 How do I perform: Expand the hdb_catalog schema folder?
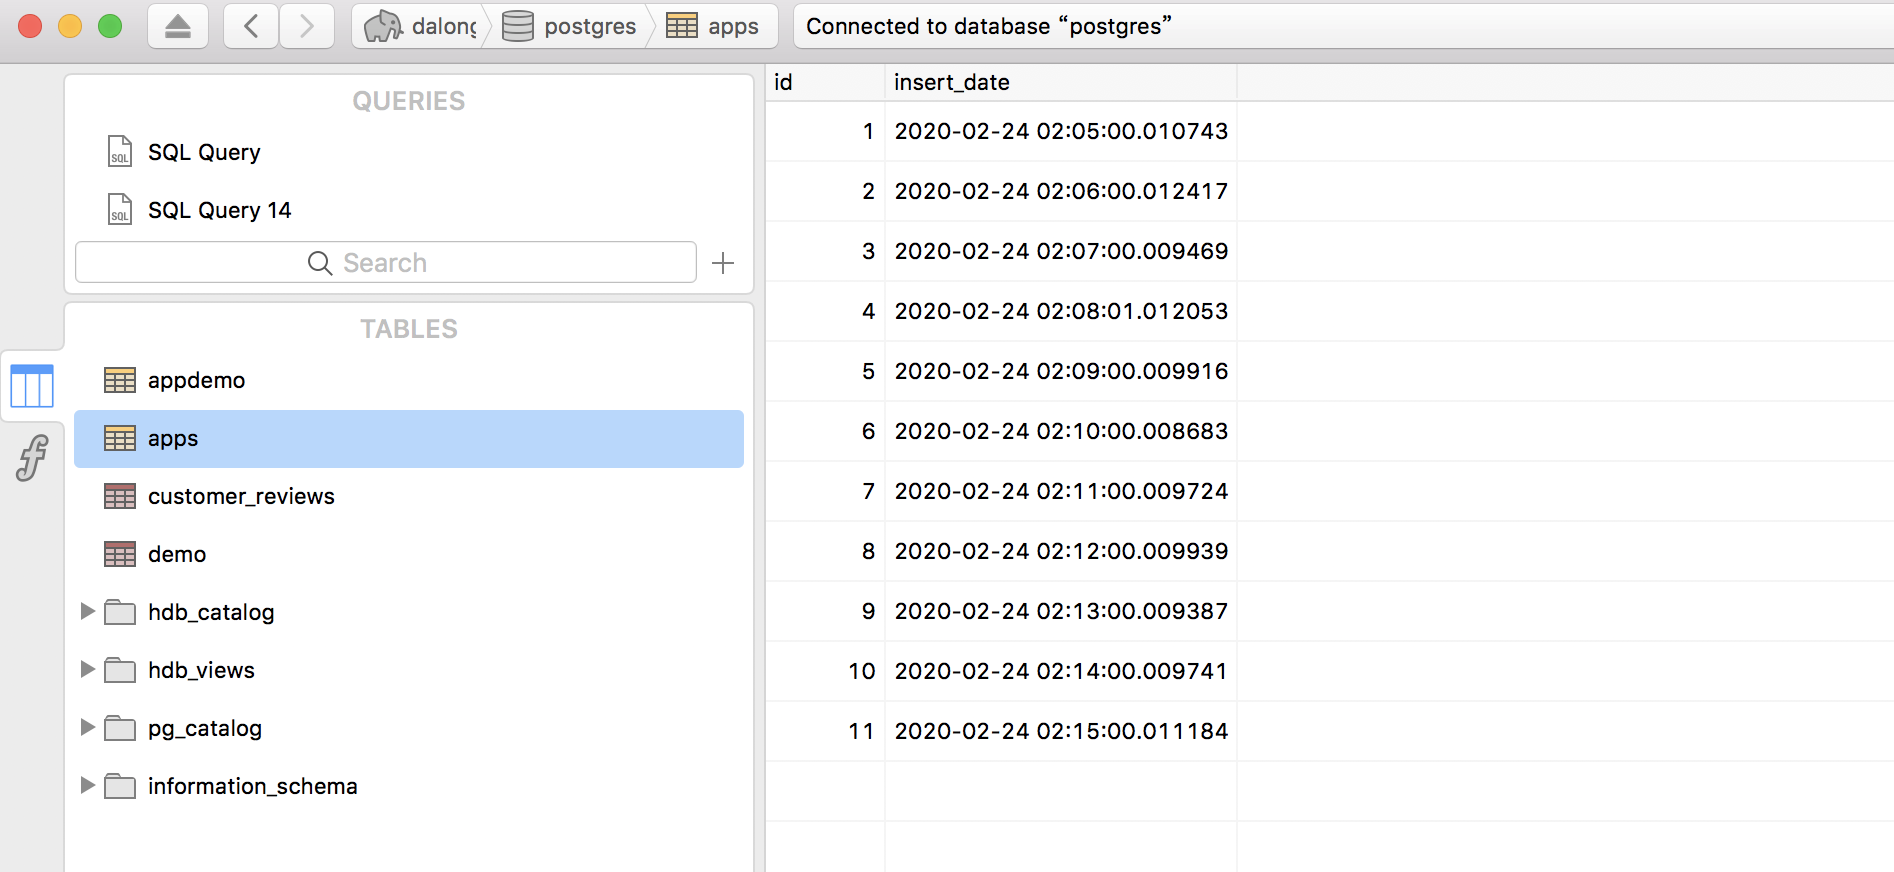tap(88, 611)
